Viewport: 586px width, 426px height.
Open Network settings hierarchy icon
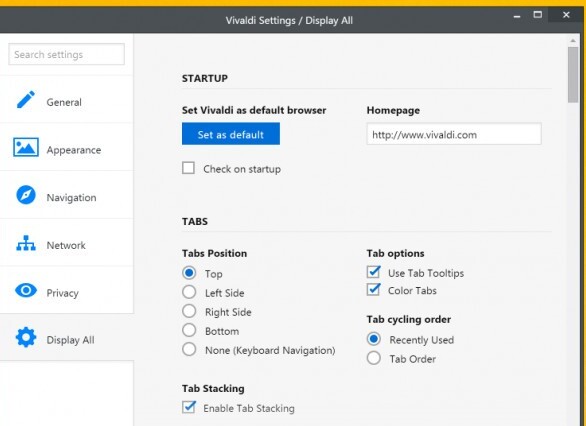[26, 243]
